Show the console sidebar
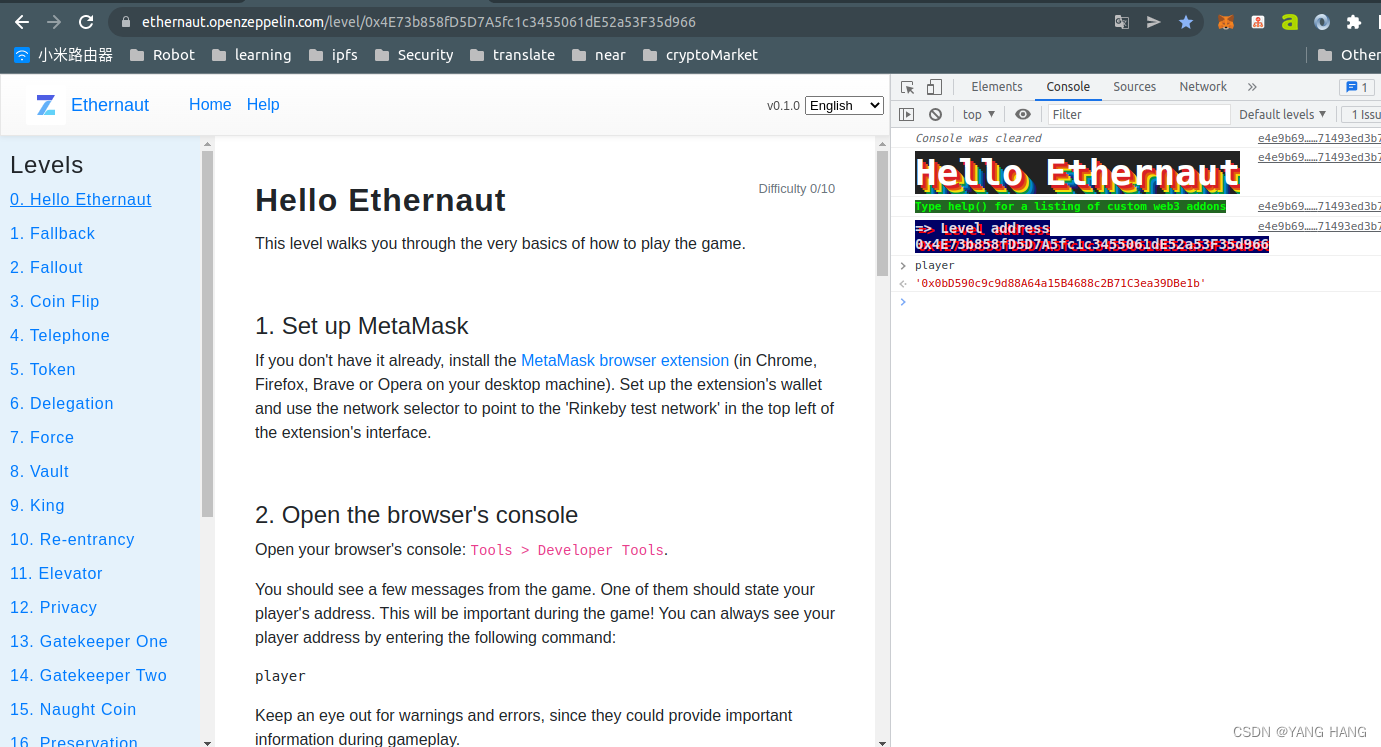This screenshot has height=747, width=1381. click(x=906, y=115)
